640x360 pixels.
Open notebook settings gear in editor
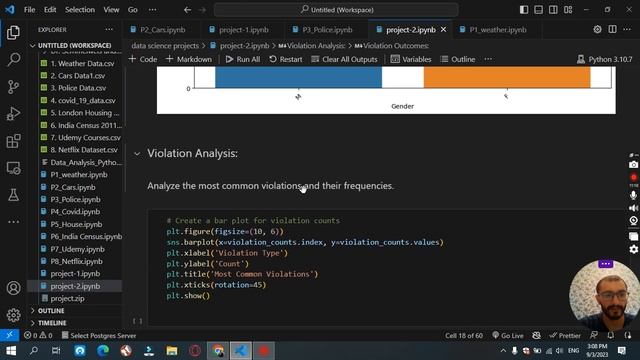pyautogui.click(x=597, y=29)
